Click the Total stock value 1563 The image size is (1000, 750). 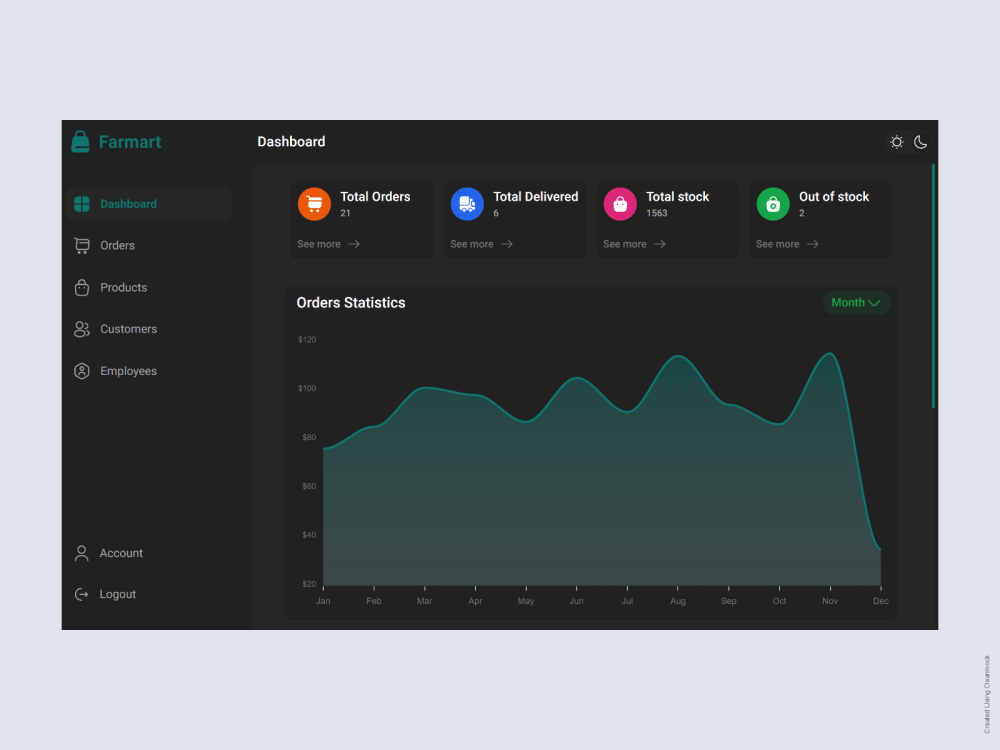656,214
